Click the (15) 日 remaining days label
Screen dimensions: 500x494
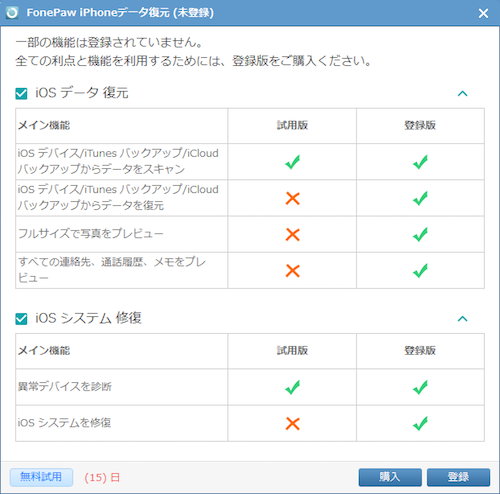pos(102,477)
